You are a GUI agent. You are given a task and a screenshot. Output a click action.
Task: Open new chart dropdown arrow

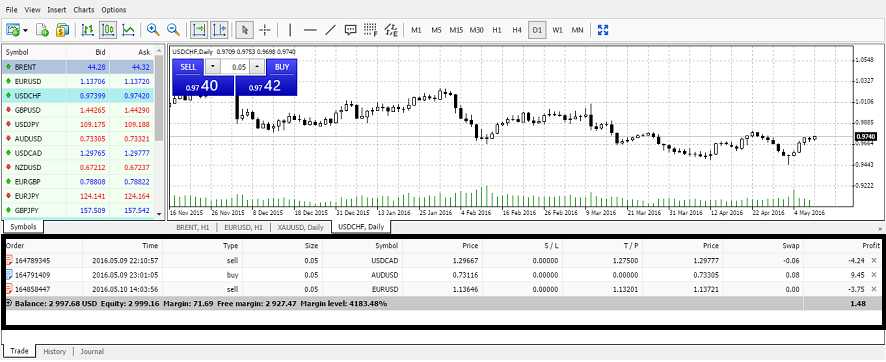(26, 30)
